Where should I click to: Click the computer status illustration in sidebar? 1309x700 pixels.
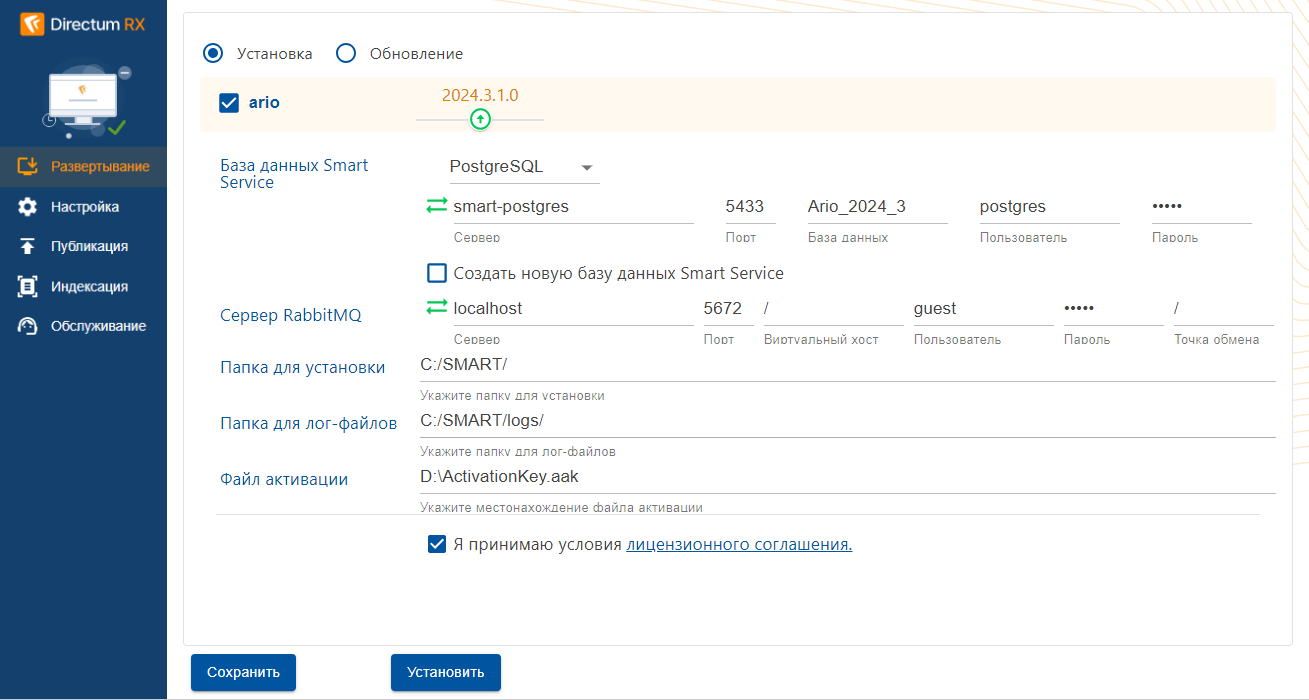(86, 101)
